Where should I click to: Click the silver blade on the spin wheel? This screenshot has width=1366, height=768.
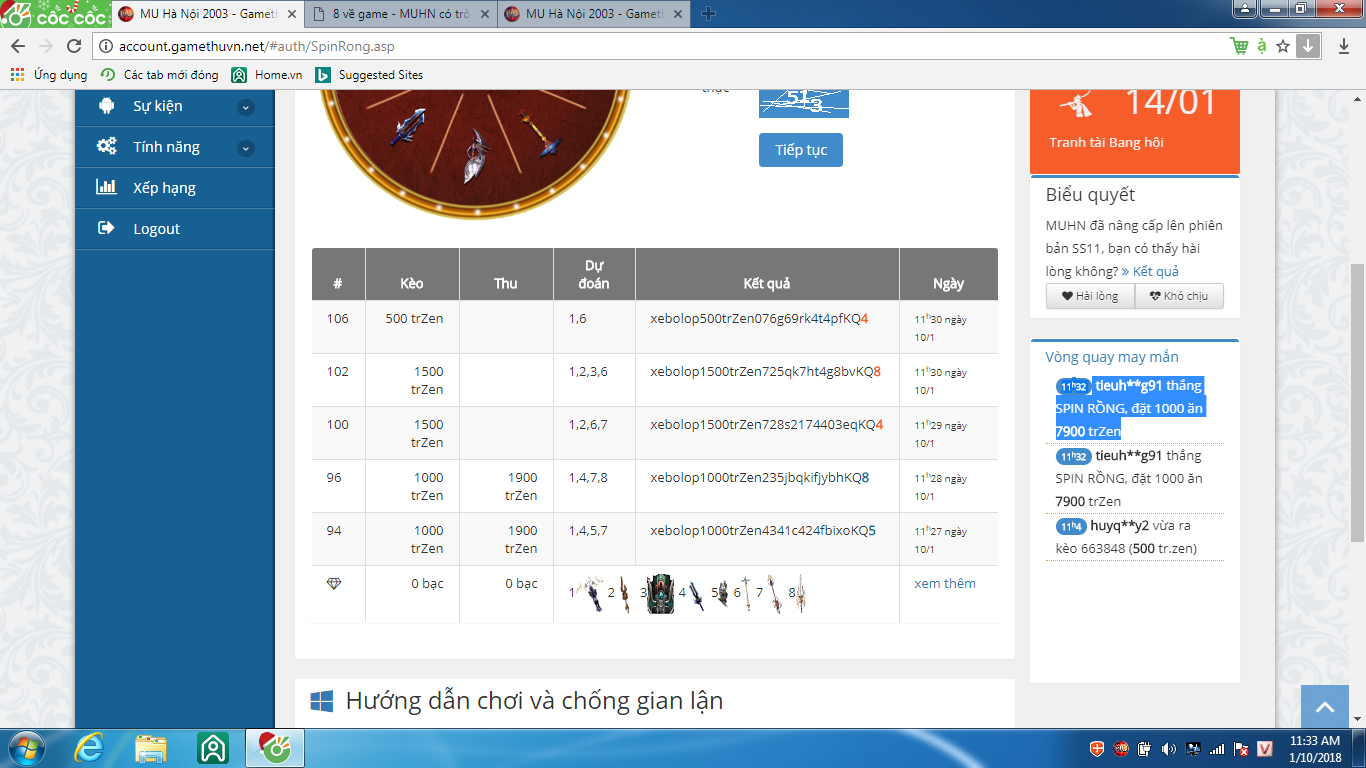[475, 156]
